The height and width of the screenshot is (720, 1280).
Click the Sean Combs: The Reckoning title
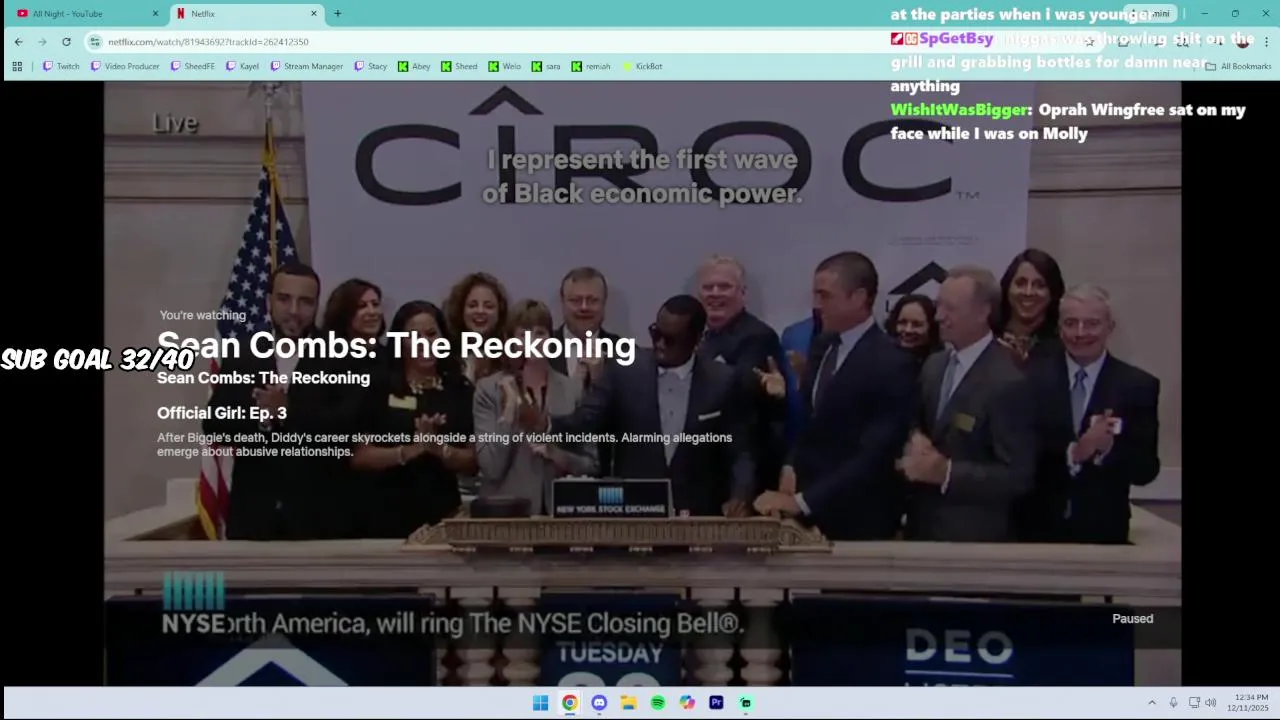396,345
